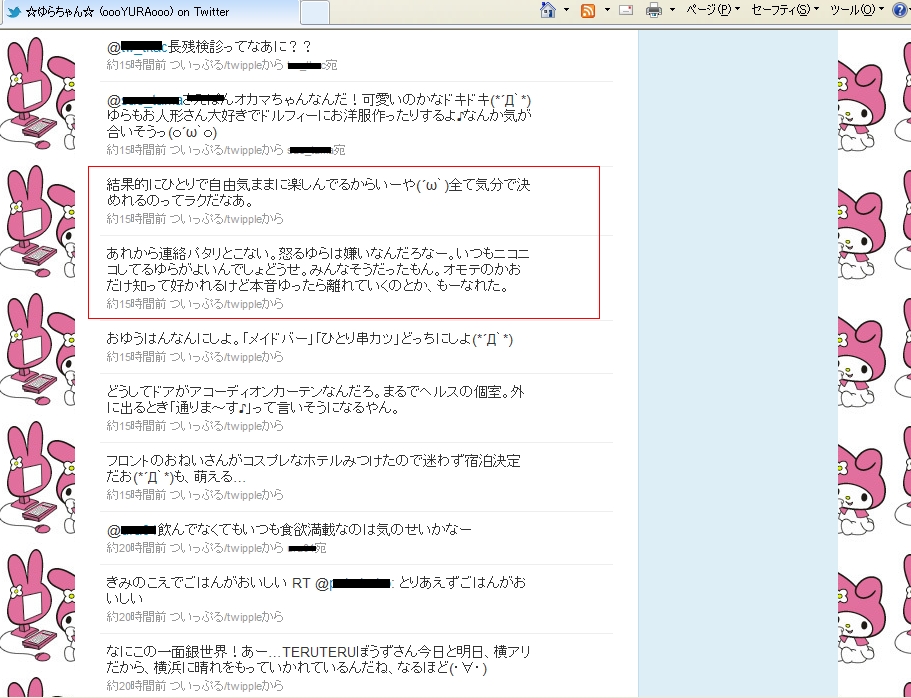Viewport: 911px width, 698px height.
Task: Open 約15時間前 timestamp under お人形さん大好き tweet
Action: point(136,151)
